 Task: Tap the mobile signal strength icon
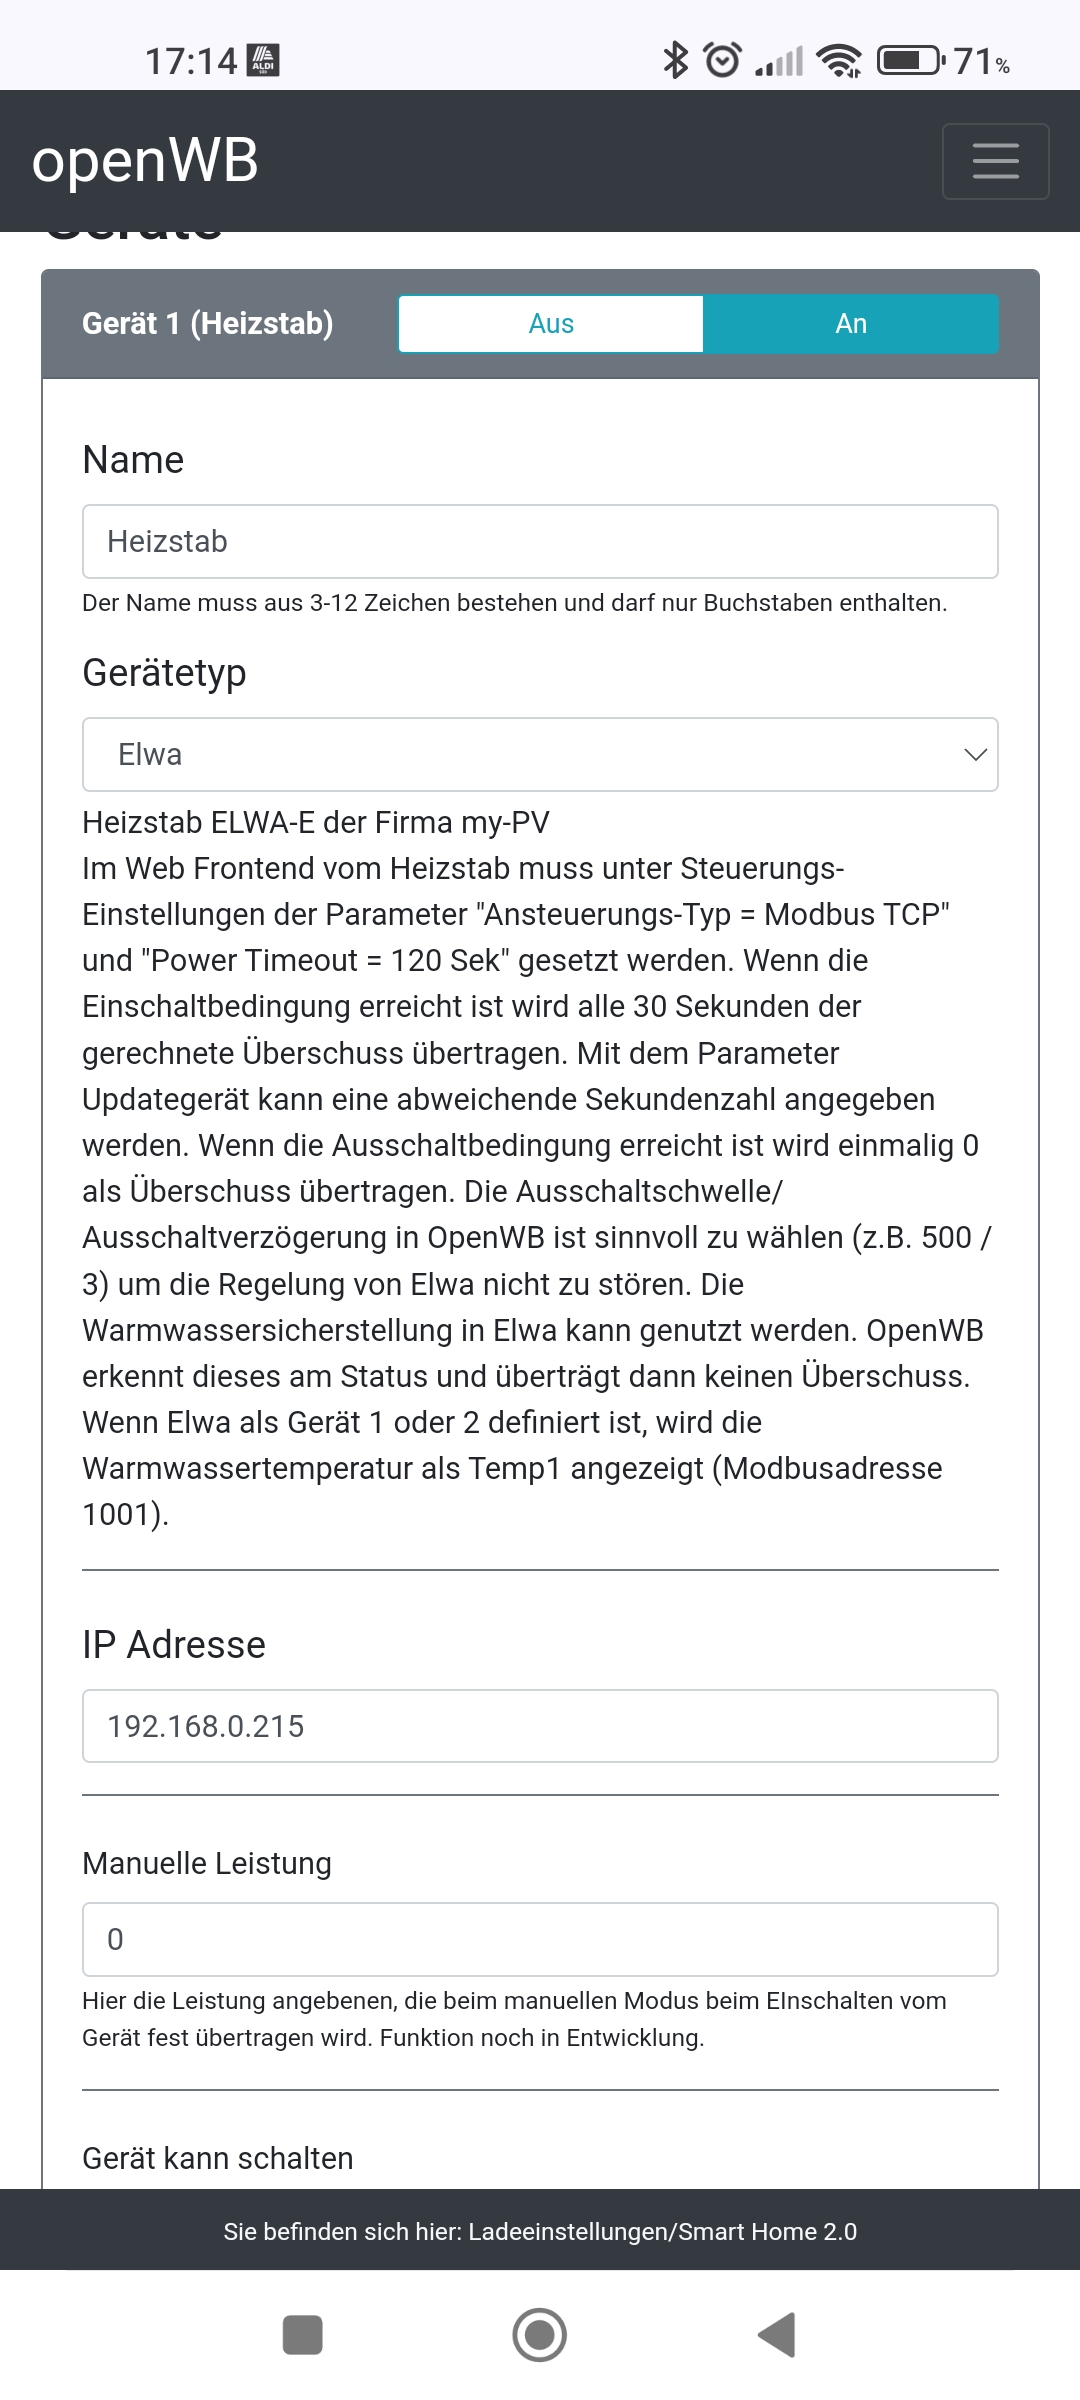(779, 62)
